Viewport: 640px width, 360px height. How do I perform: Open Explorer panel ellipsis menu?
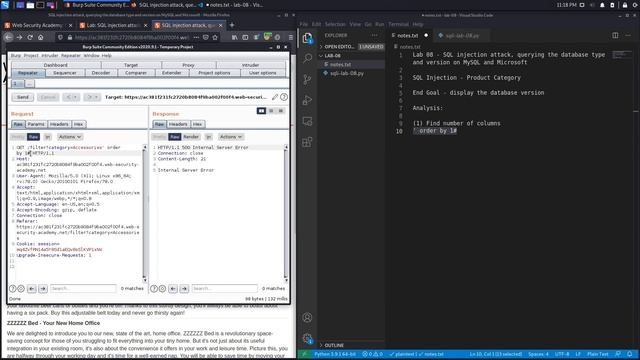click(374, 35)
